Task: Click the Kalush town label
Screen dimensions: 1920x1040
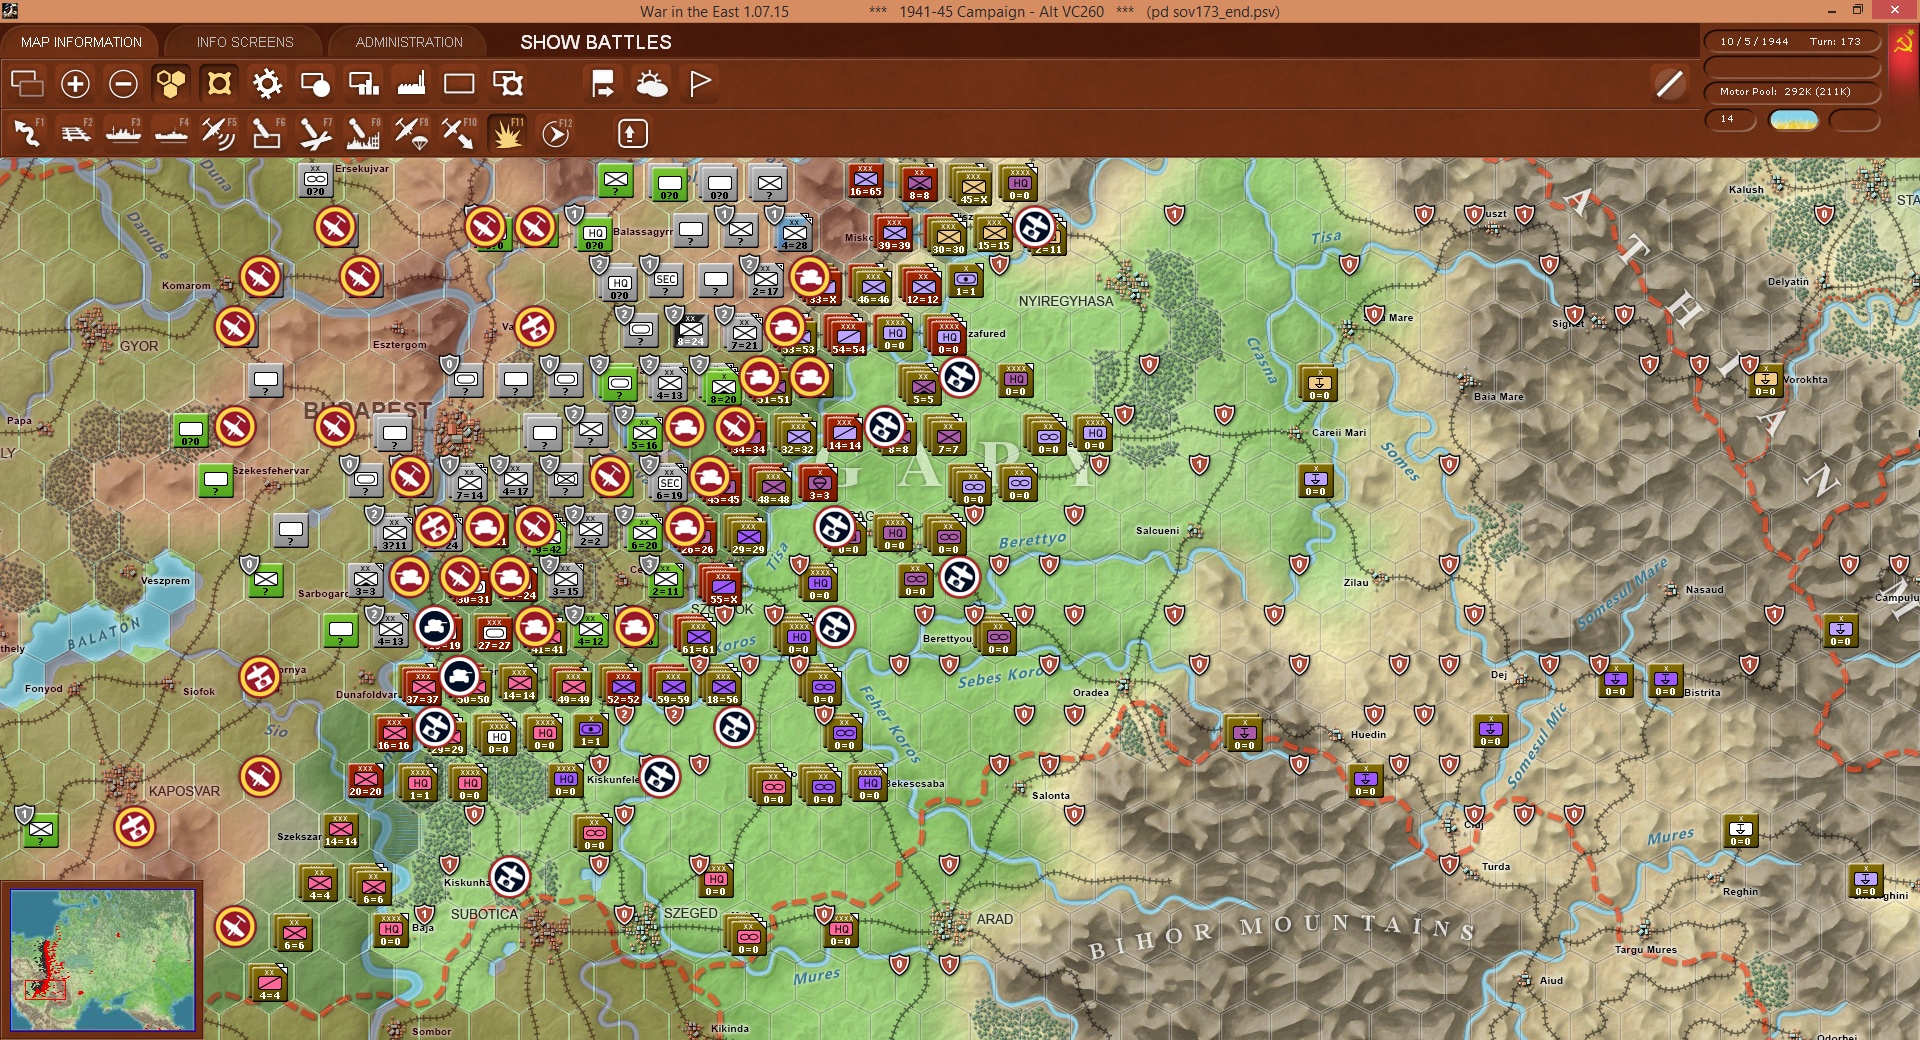Action: [x=1746, y=190]
